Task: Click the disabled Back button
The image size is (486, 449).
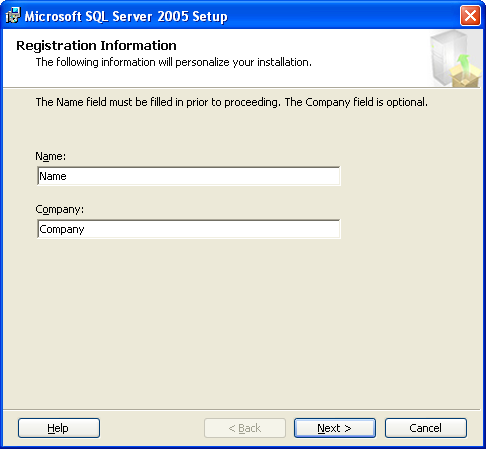Action: tap(245, 428)
